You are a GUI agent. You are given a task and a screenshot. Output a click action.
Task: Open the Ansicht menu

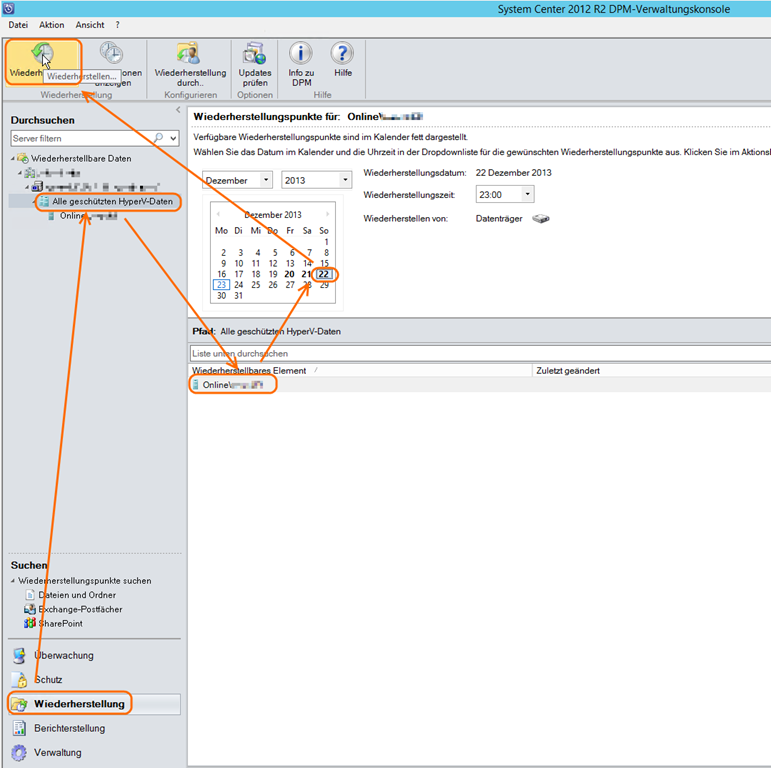click(x=90, y=24)
